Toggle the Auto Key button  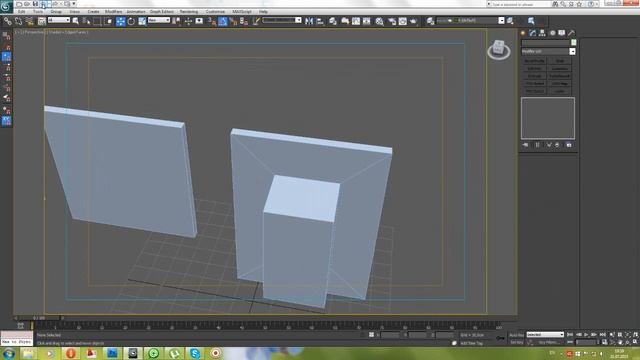(x=516, y=335)
